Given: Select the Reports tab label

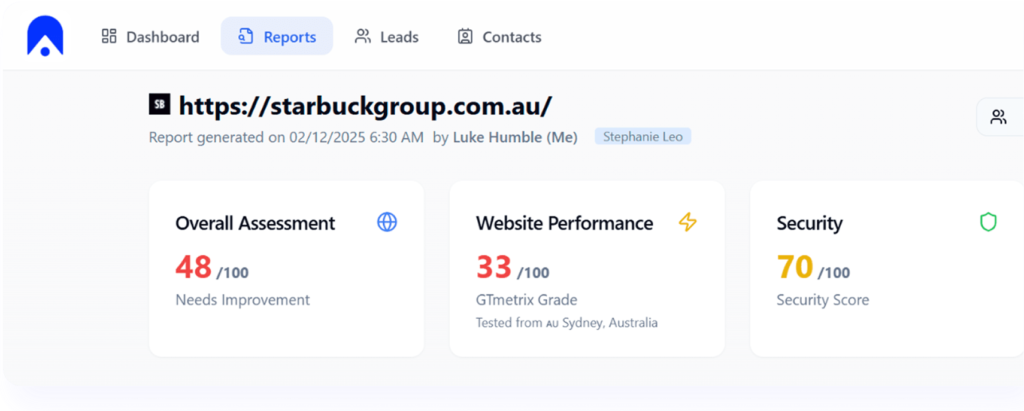Looking at the screenshot, I should pyautogui.click(x=290, y=37).
